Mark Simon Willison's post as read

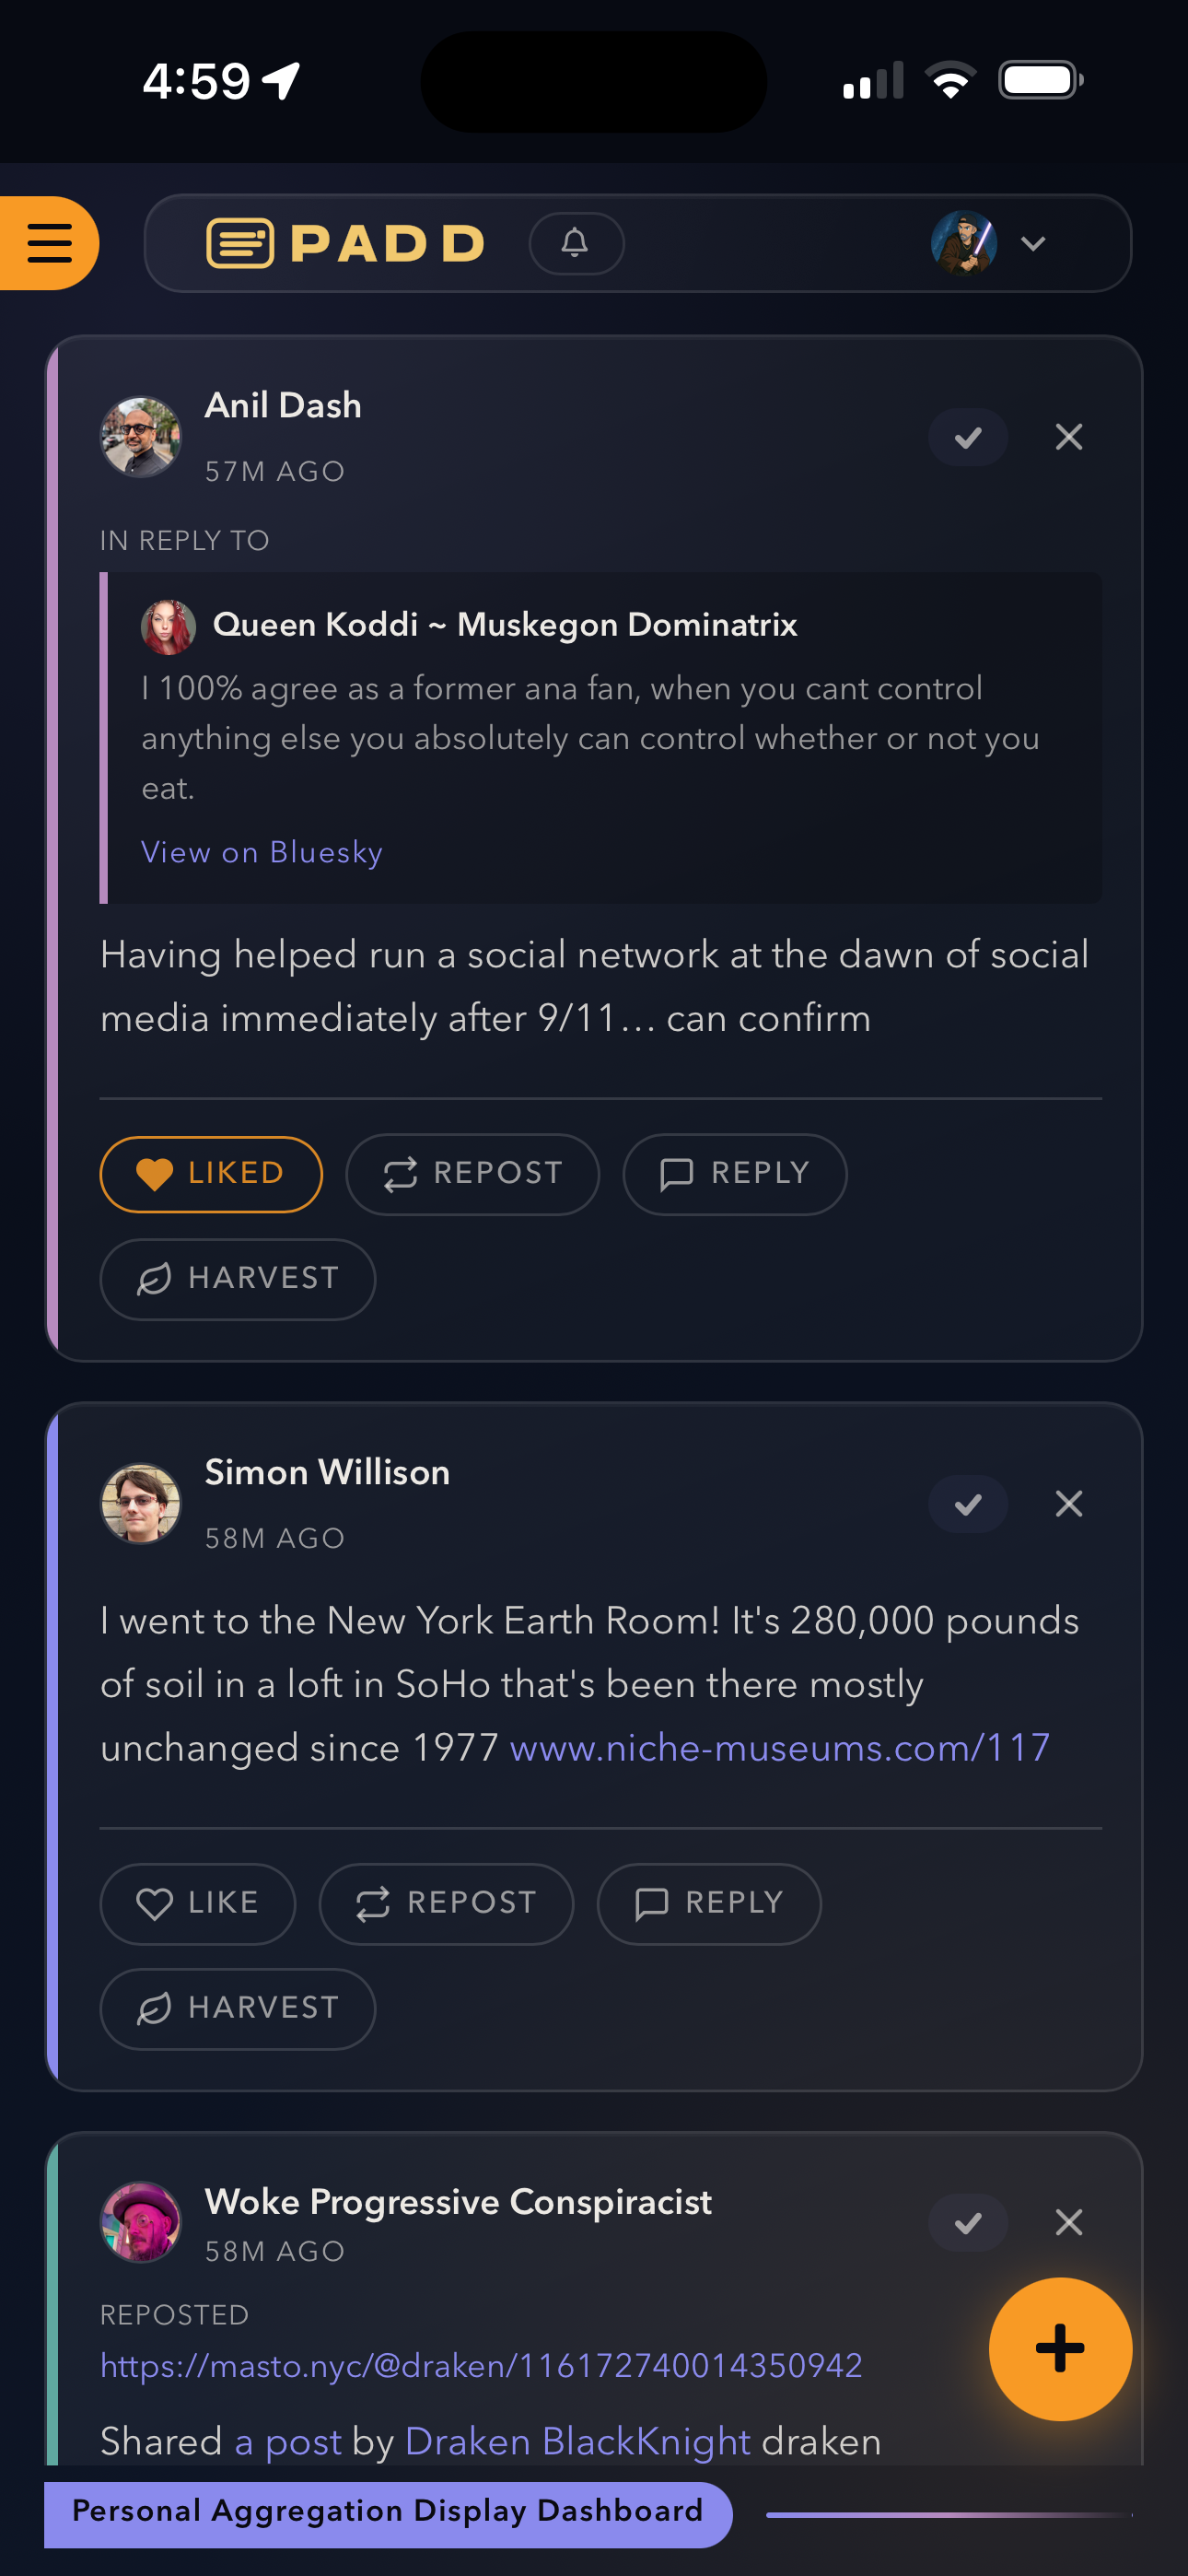967,1503
